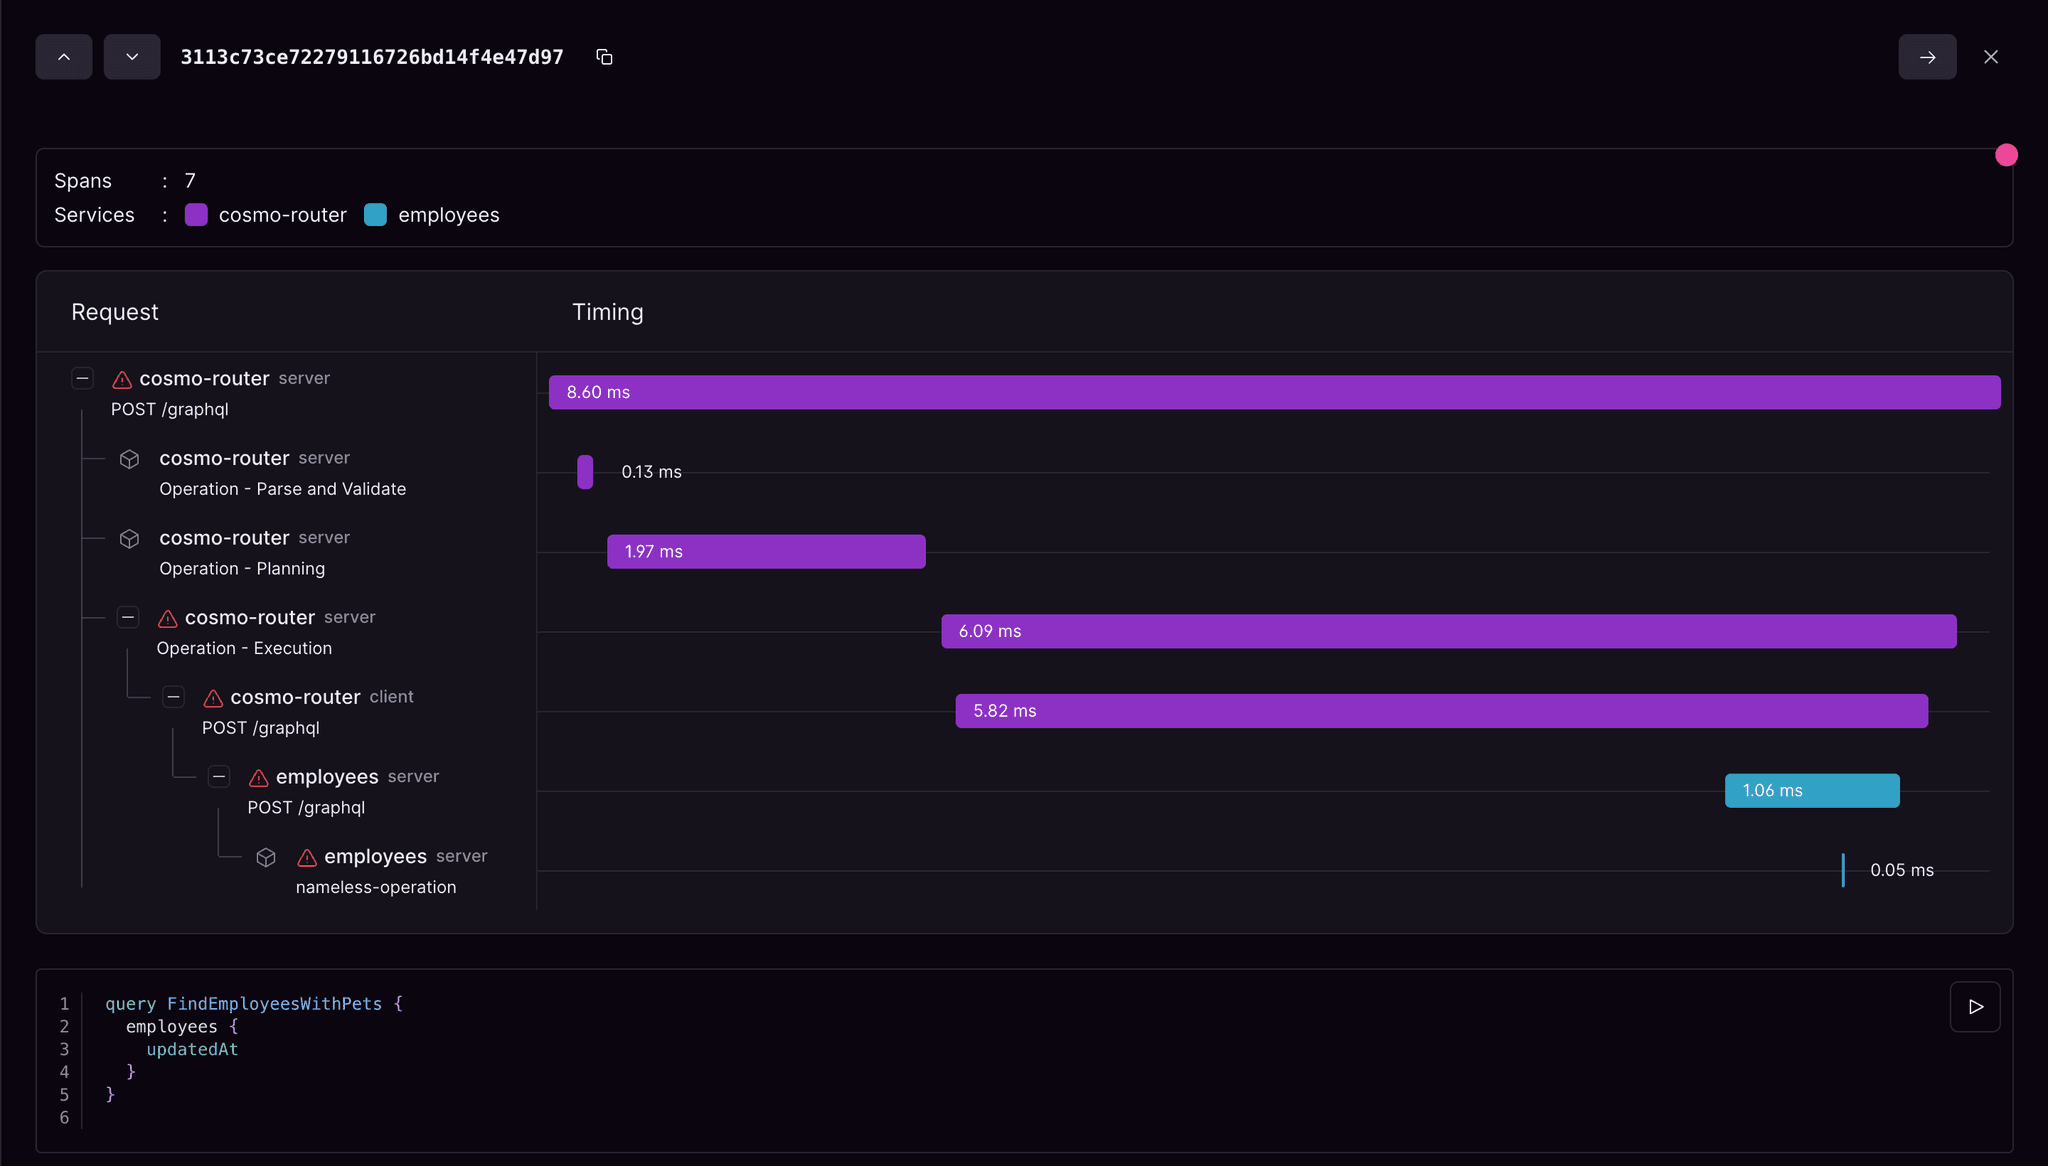
Task: Close the trace detail panel
Action: [1990, 57]
